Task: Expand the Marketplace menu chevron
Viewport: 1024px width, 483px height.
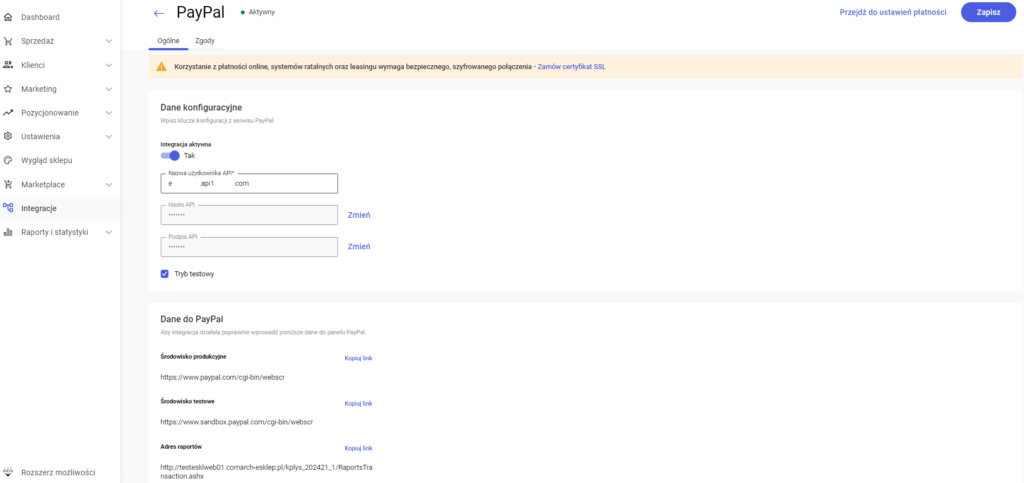Action: pos(109,185)
